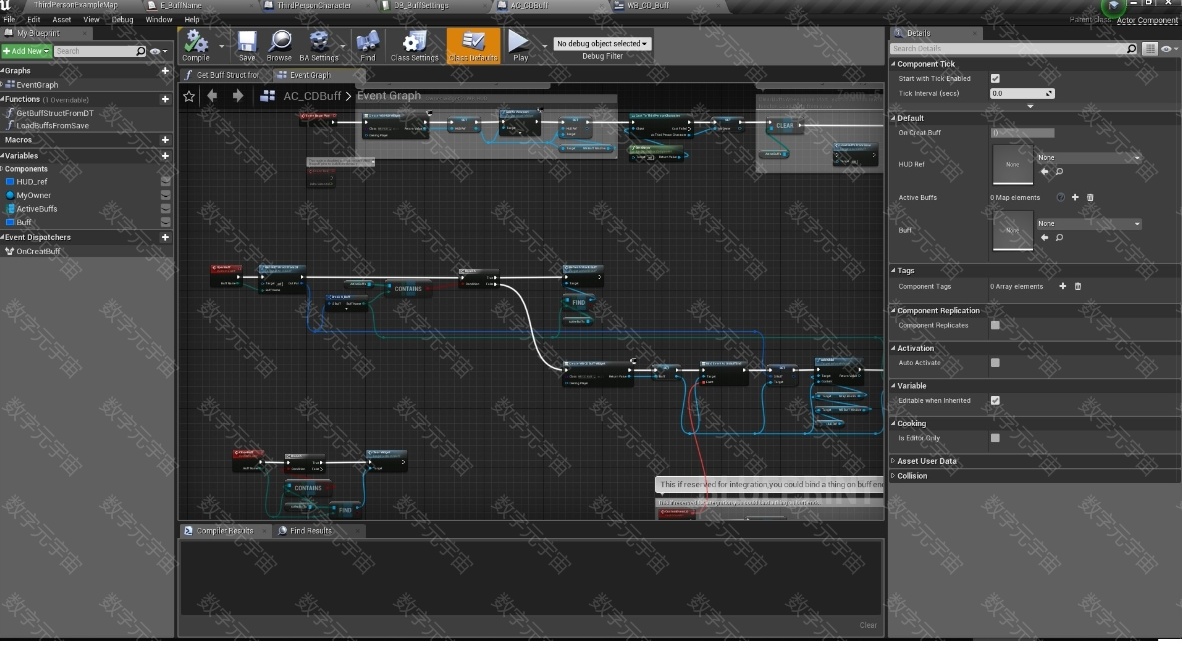Open the File menu
The image size is (1182, 663).
coord(9,20)
